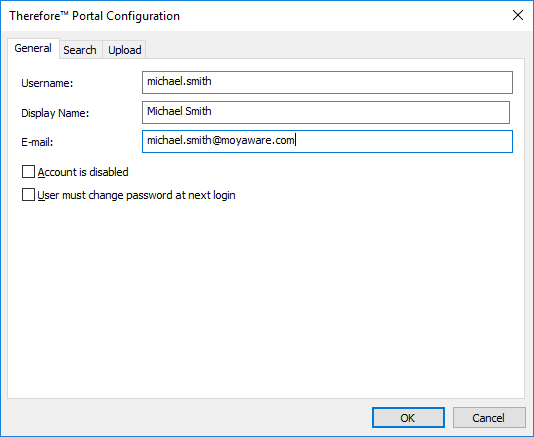Click the 'Account is disabled' label text
Image resolution: width=534 pixels, height=437 pixels.
[x=83, y=172]
